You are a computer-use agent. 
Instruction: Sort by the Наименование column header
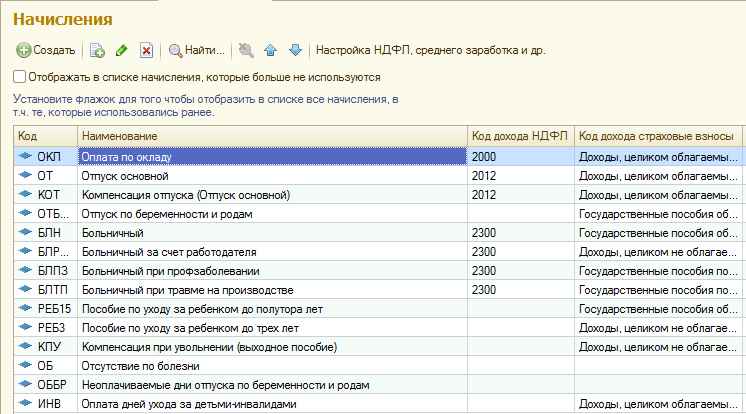pos(270,136)
